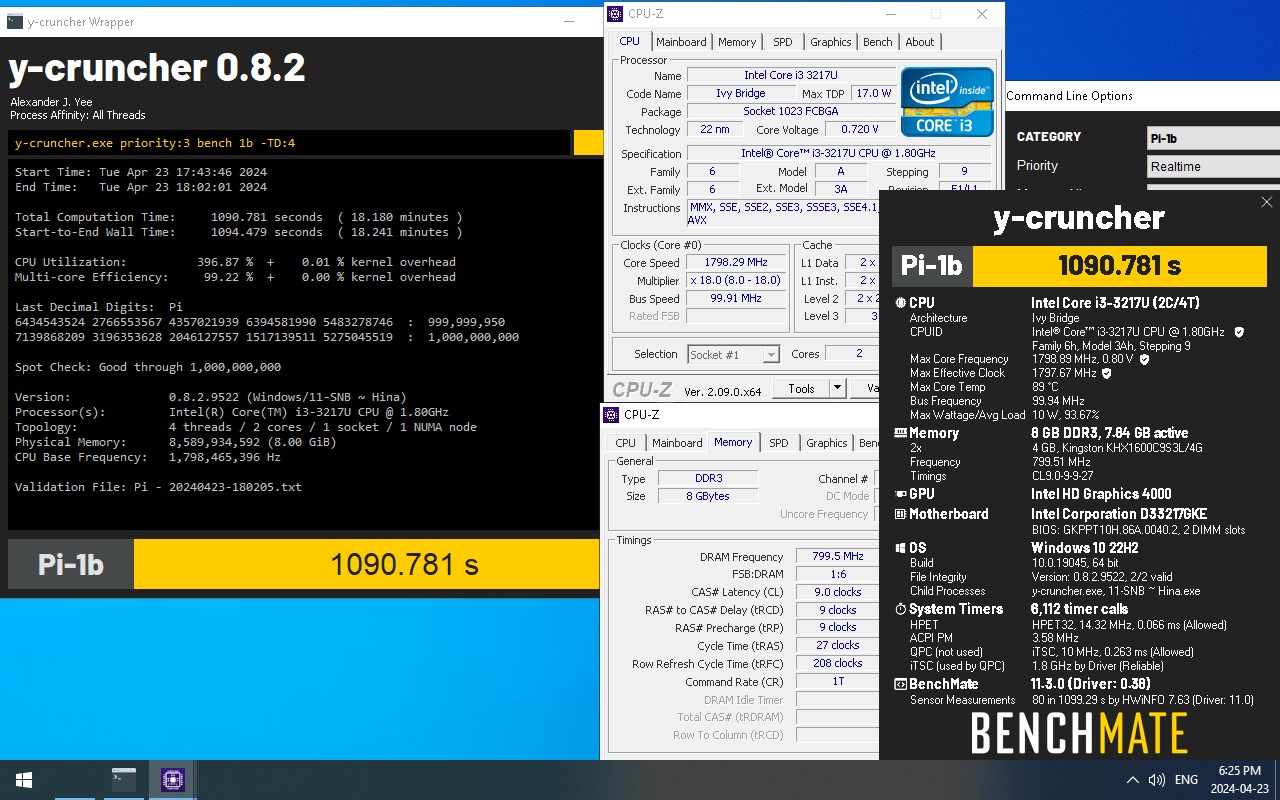Open the terminal app in taskbar
Viewport: 1280px width, 800px height.
pyautogui.click(x=124, y=780)
